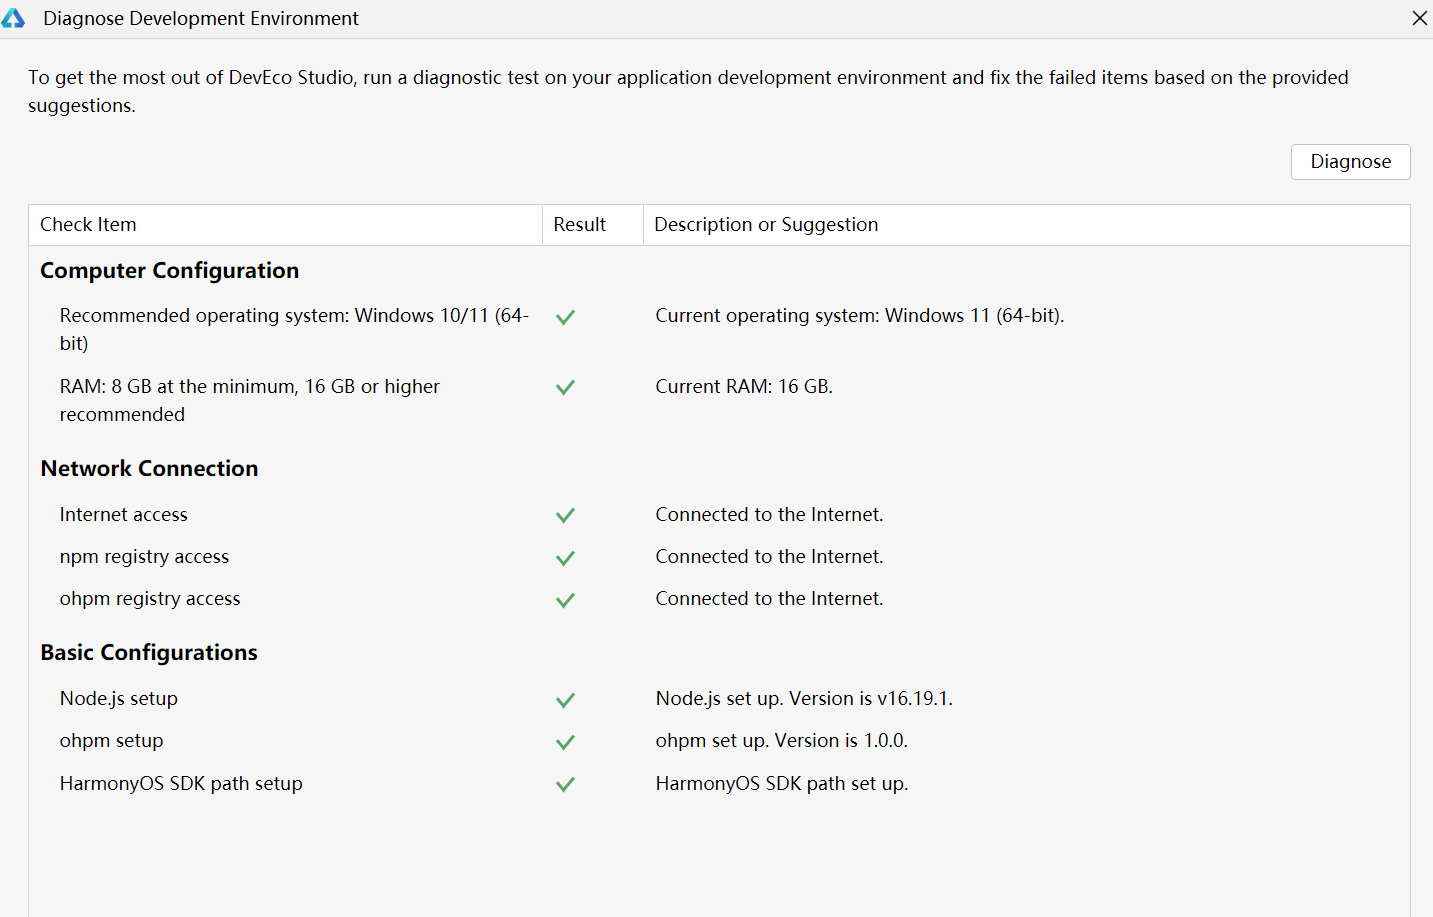Click the checkmark for npm registry access
Image resolution: width=1433 pixels, height=917 pixels.
565,558
